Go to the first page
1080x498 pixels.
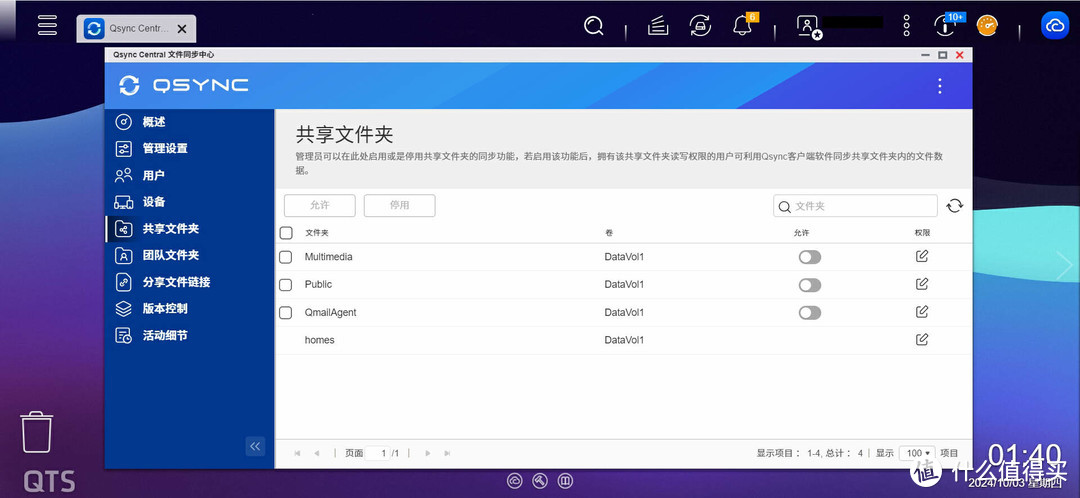tap(298, 453)
